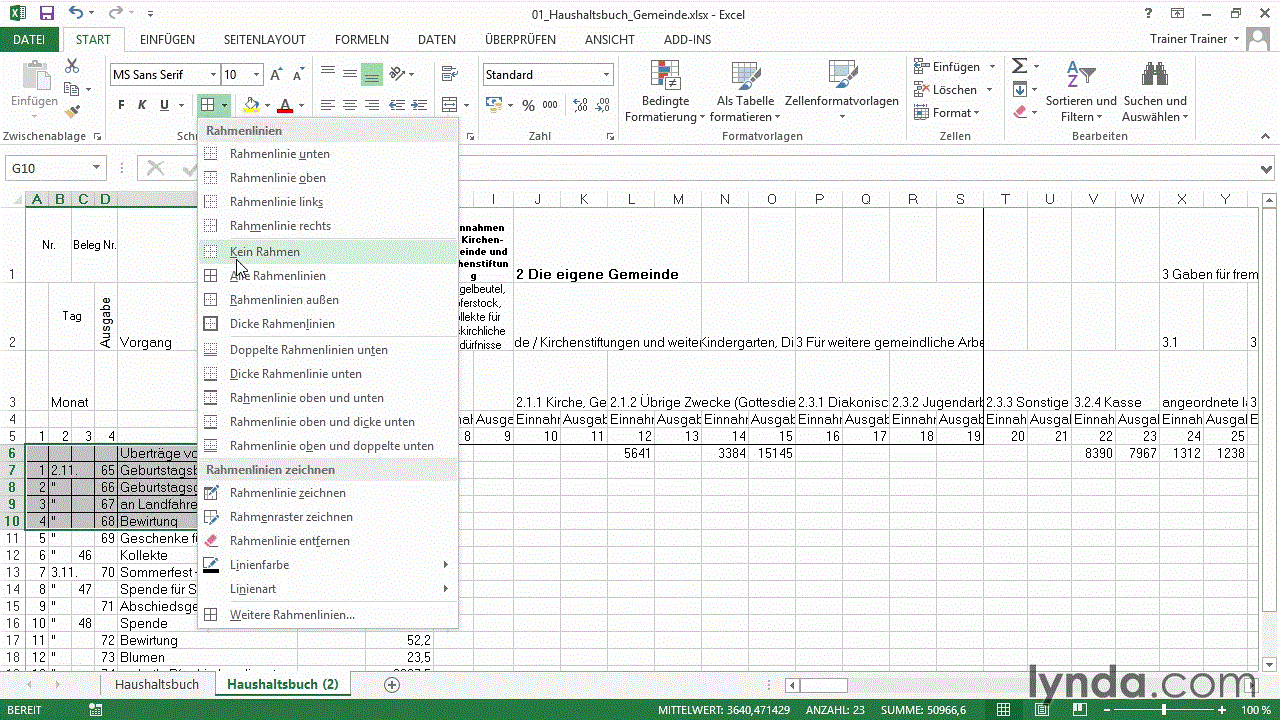Open the font size 10 dropdown
Screen dimensions: 1280x720
[x=257, y=75]
